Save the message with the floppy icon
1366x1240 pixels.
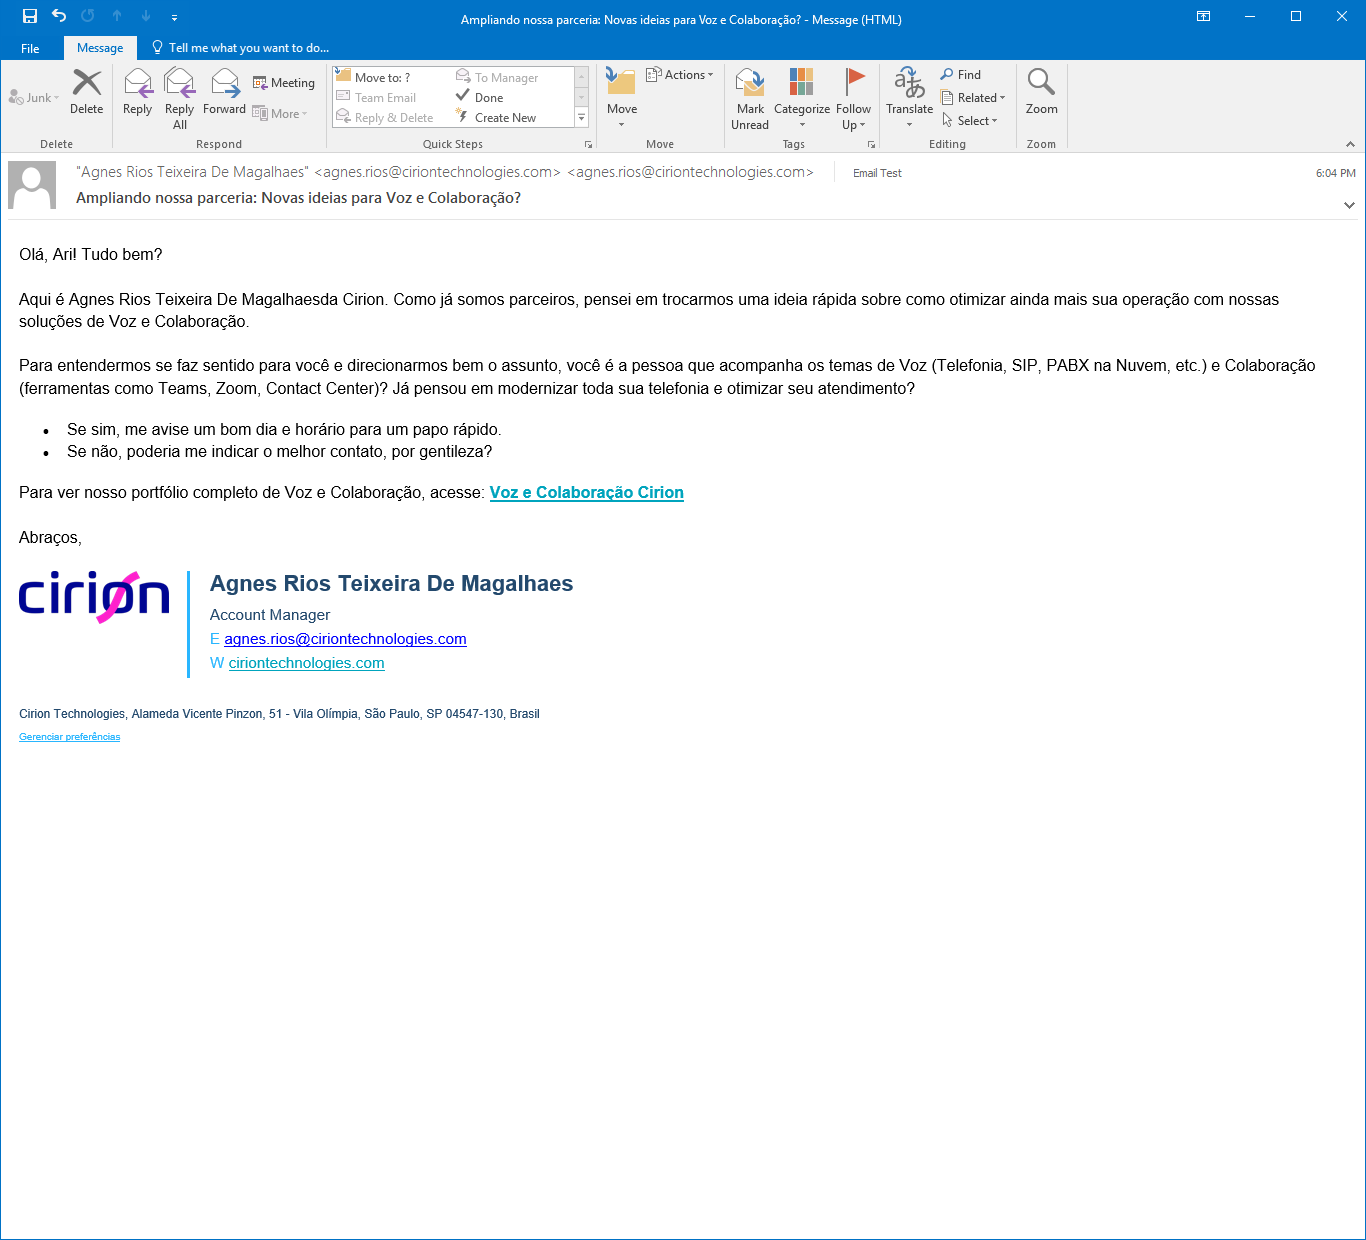coord(30,16)
